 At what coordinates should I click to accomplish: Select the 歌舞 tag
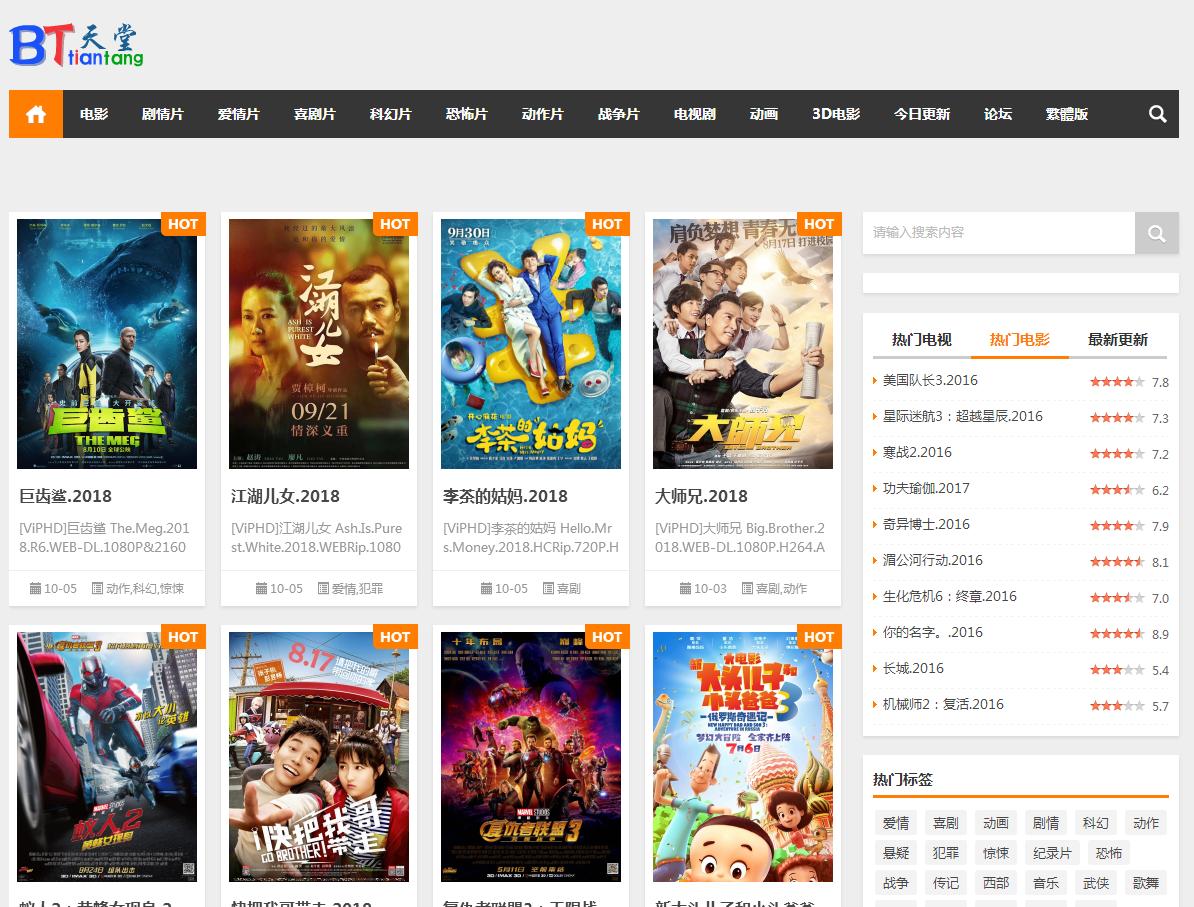point(1145,883)
